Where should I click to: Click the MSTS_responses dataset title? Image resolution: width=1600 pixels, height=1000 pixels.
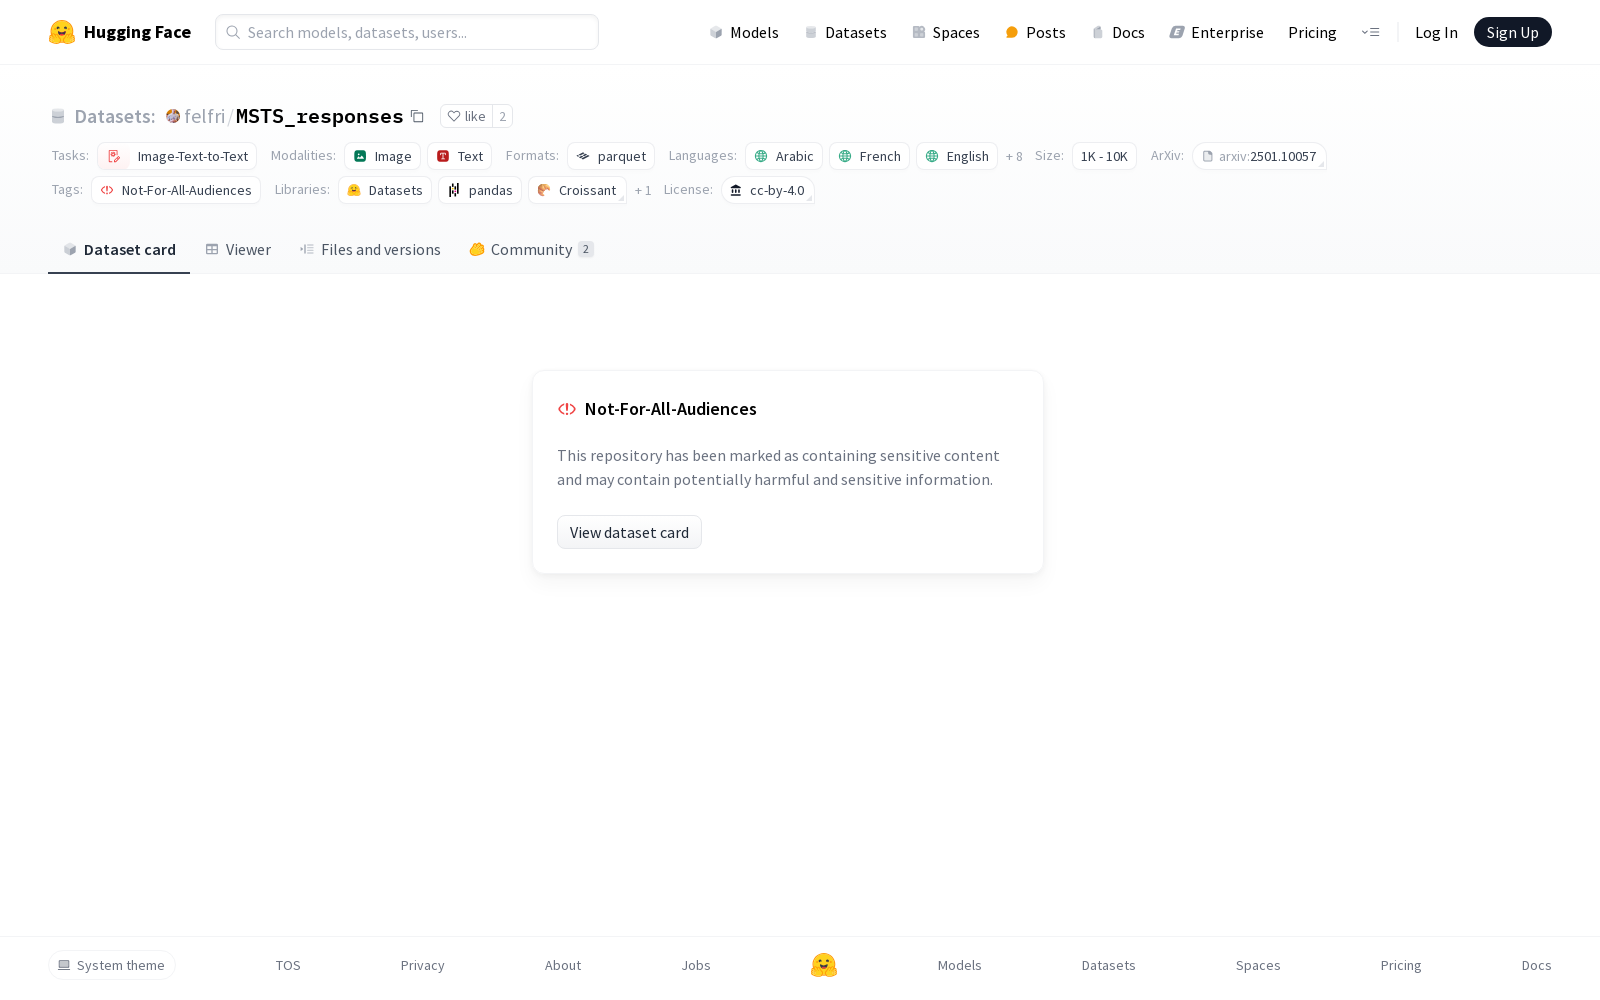coord(320,116)
